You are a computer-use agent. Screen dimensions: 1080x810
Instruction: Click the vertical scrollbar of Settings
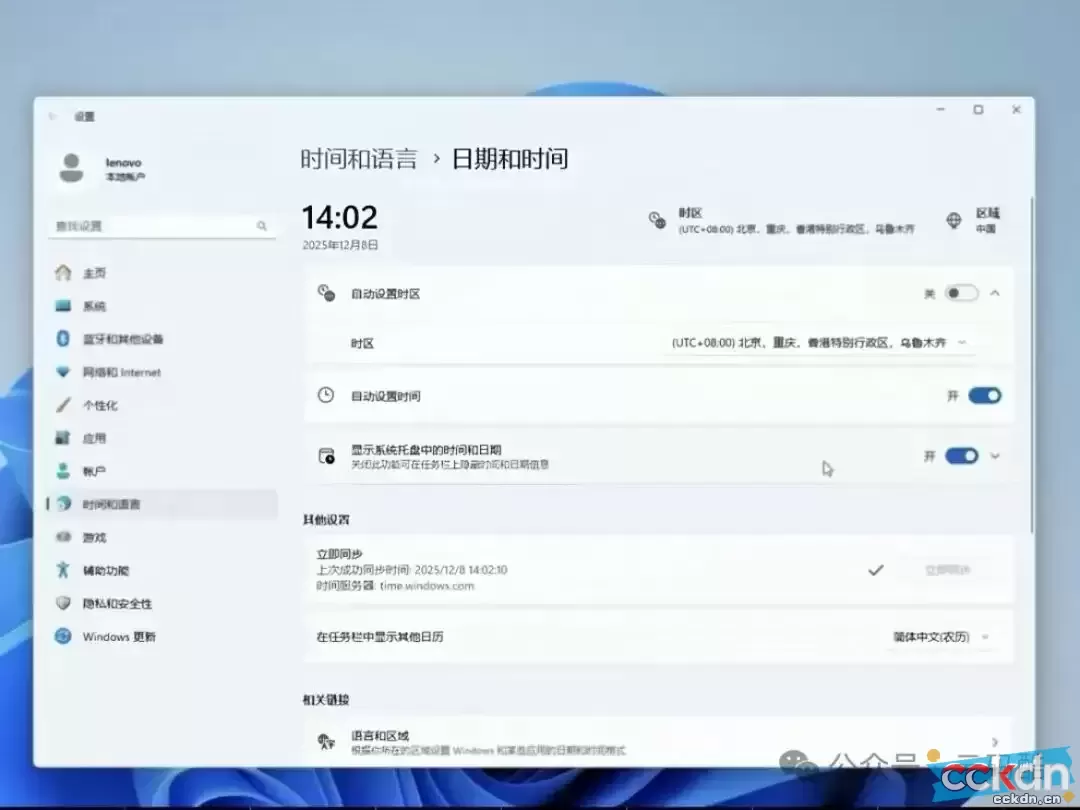click(x=1031, y=365)
